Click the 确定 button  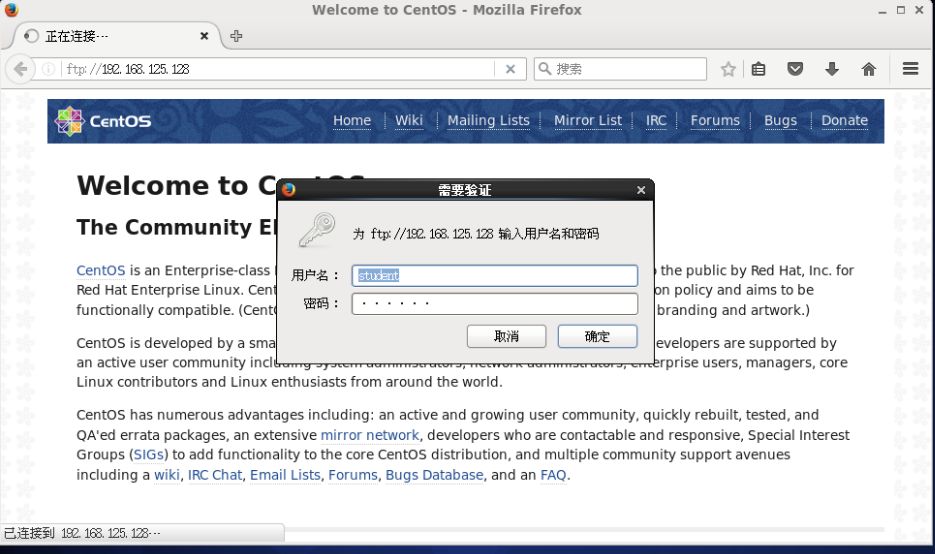click(597, 336)
